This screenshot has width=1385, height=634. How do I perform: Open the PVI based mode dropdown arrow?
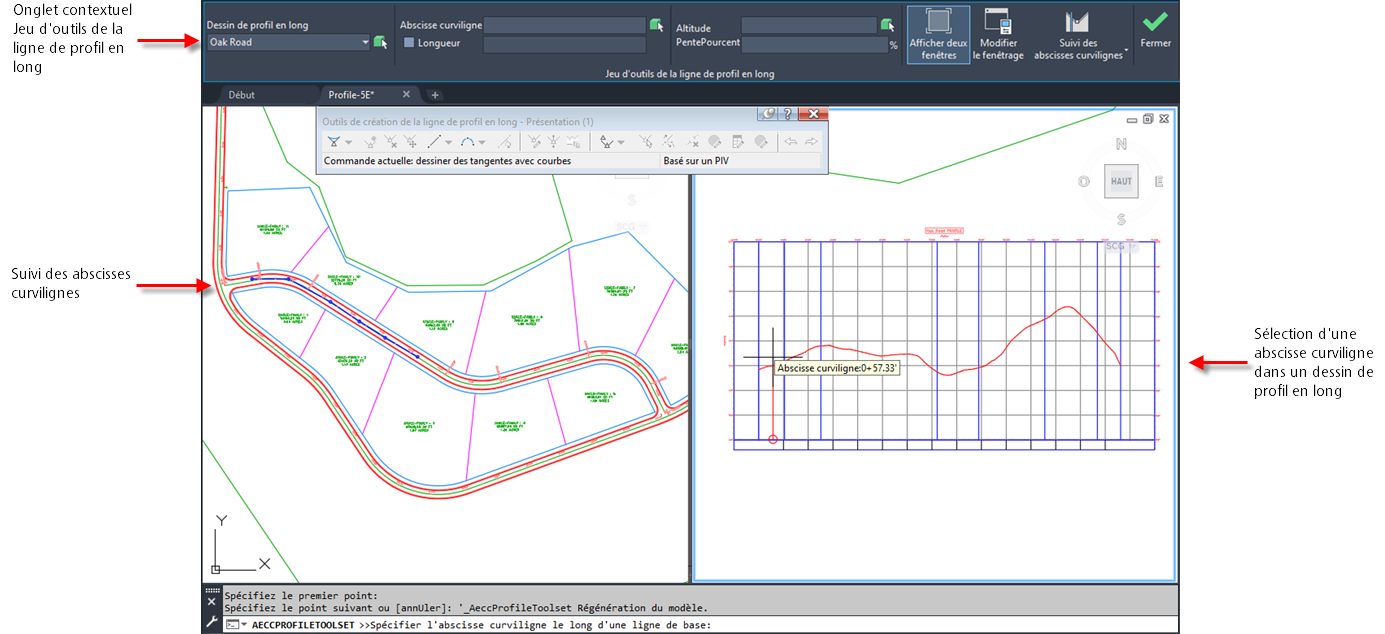tap(621, 143)
